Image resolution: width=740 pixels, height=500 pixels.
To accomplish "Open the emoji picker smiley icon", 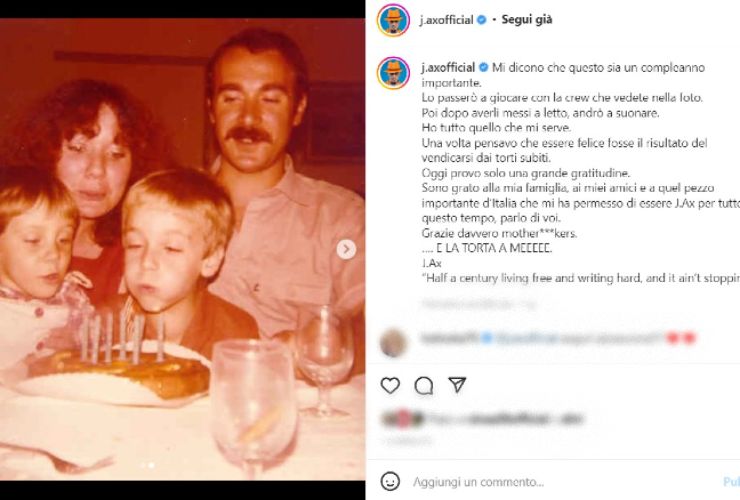I will point(390,482).
